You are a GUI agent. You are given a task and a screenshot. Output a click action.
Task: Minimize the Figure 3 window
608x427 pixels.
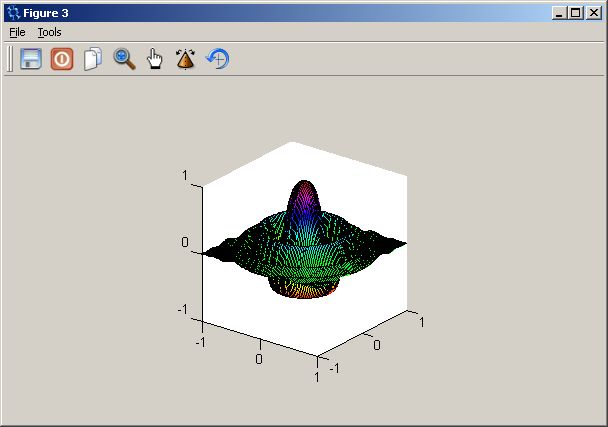pos(559,13)
